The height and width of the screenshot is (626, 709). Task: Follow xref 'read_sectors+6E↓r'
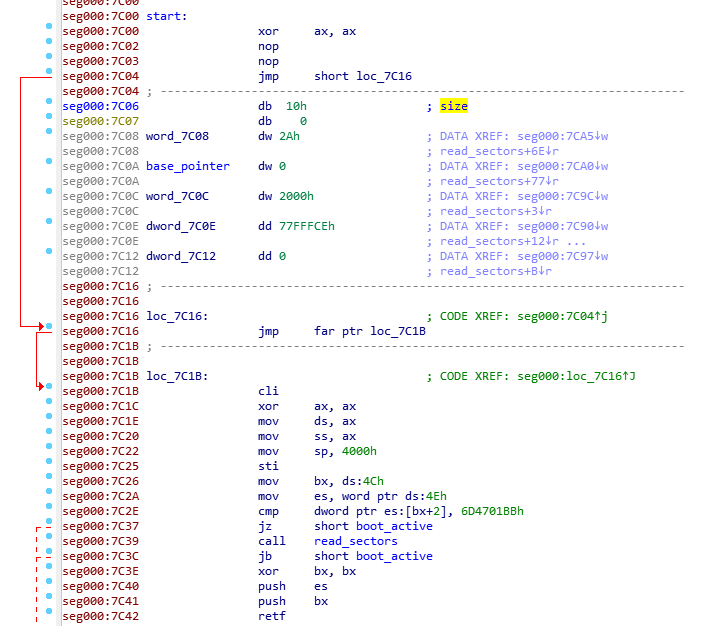[x=499, y=152]
